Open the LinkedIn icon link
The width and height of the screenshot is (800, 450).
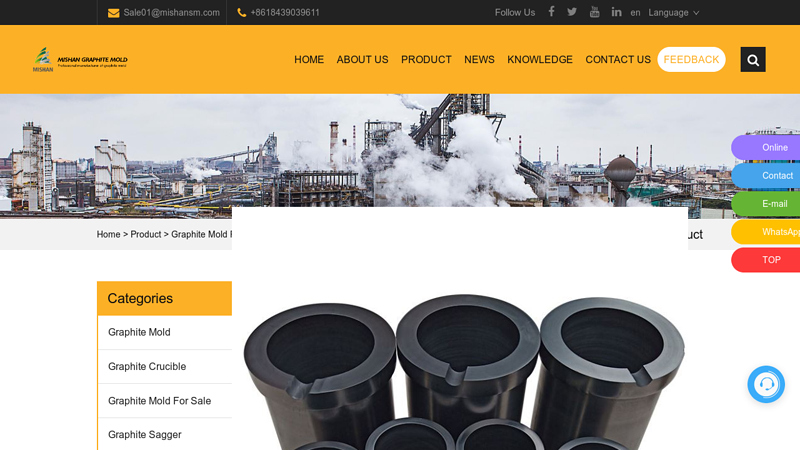pos(616,12)
